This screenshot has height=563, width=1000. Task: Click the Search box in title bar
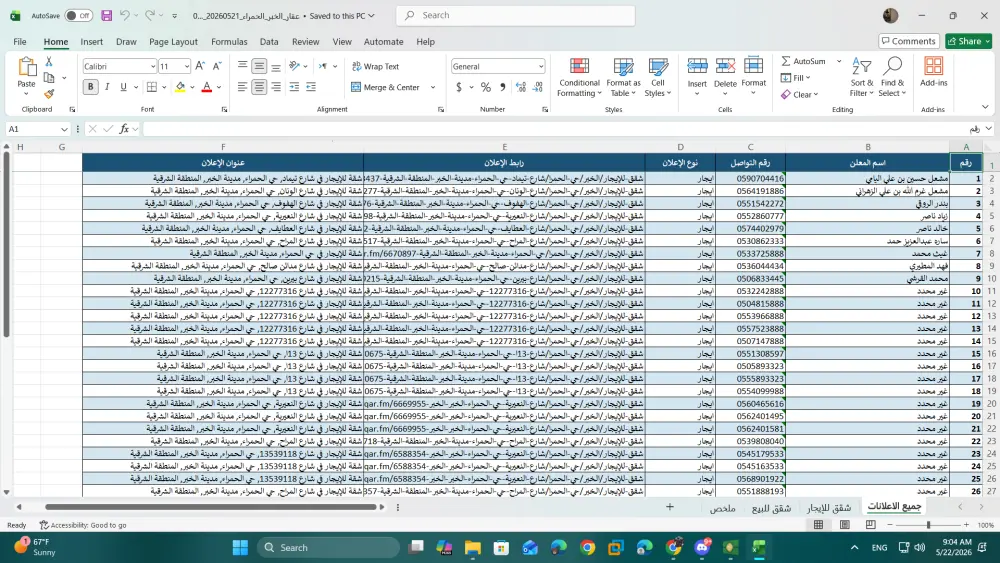coord(515,15)
